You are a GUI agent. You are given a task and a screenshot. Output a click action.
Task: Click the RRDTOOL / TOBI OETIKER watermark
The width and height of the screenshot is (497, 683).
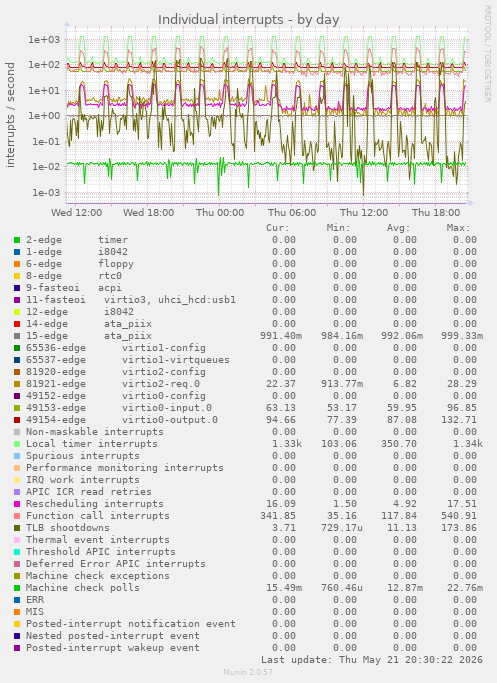(x=487, y=54)
